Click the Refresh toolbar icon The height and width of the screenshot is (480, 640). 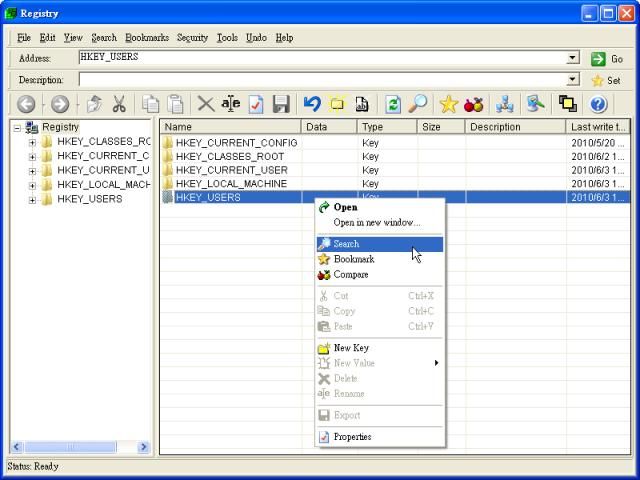[x=393, y=104]
